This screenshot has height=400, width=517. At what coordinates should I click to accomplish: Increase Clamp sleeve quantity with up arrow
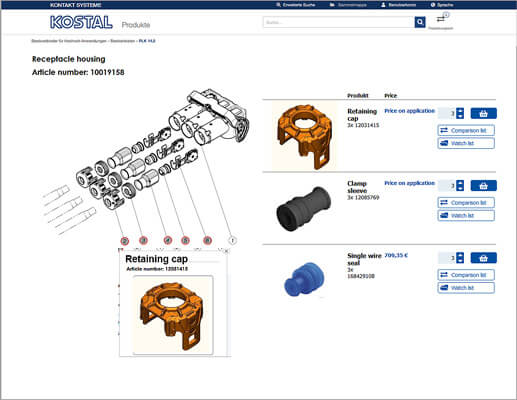click(x=460, y=183)
